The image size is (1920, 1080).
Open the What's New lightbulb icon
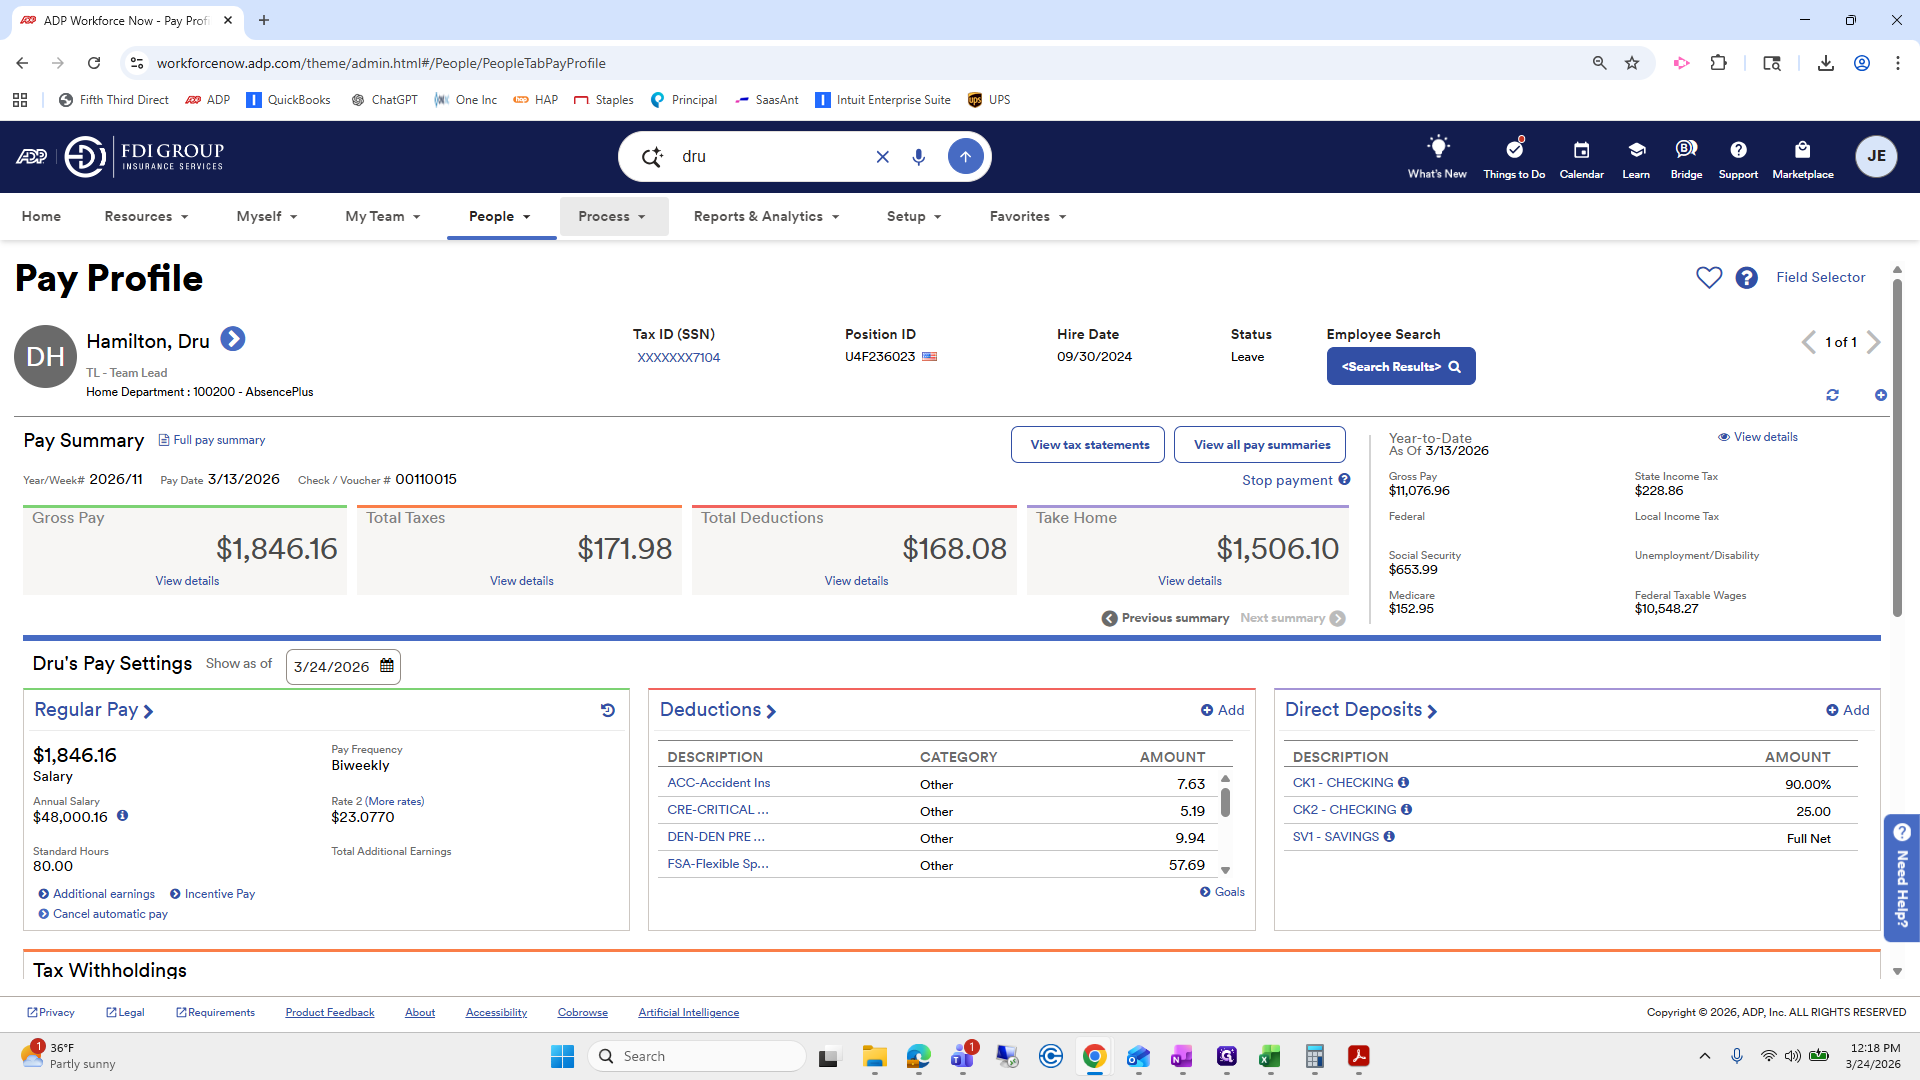coord(1437,149)
